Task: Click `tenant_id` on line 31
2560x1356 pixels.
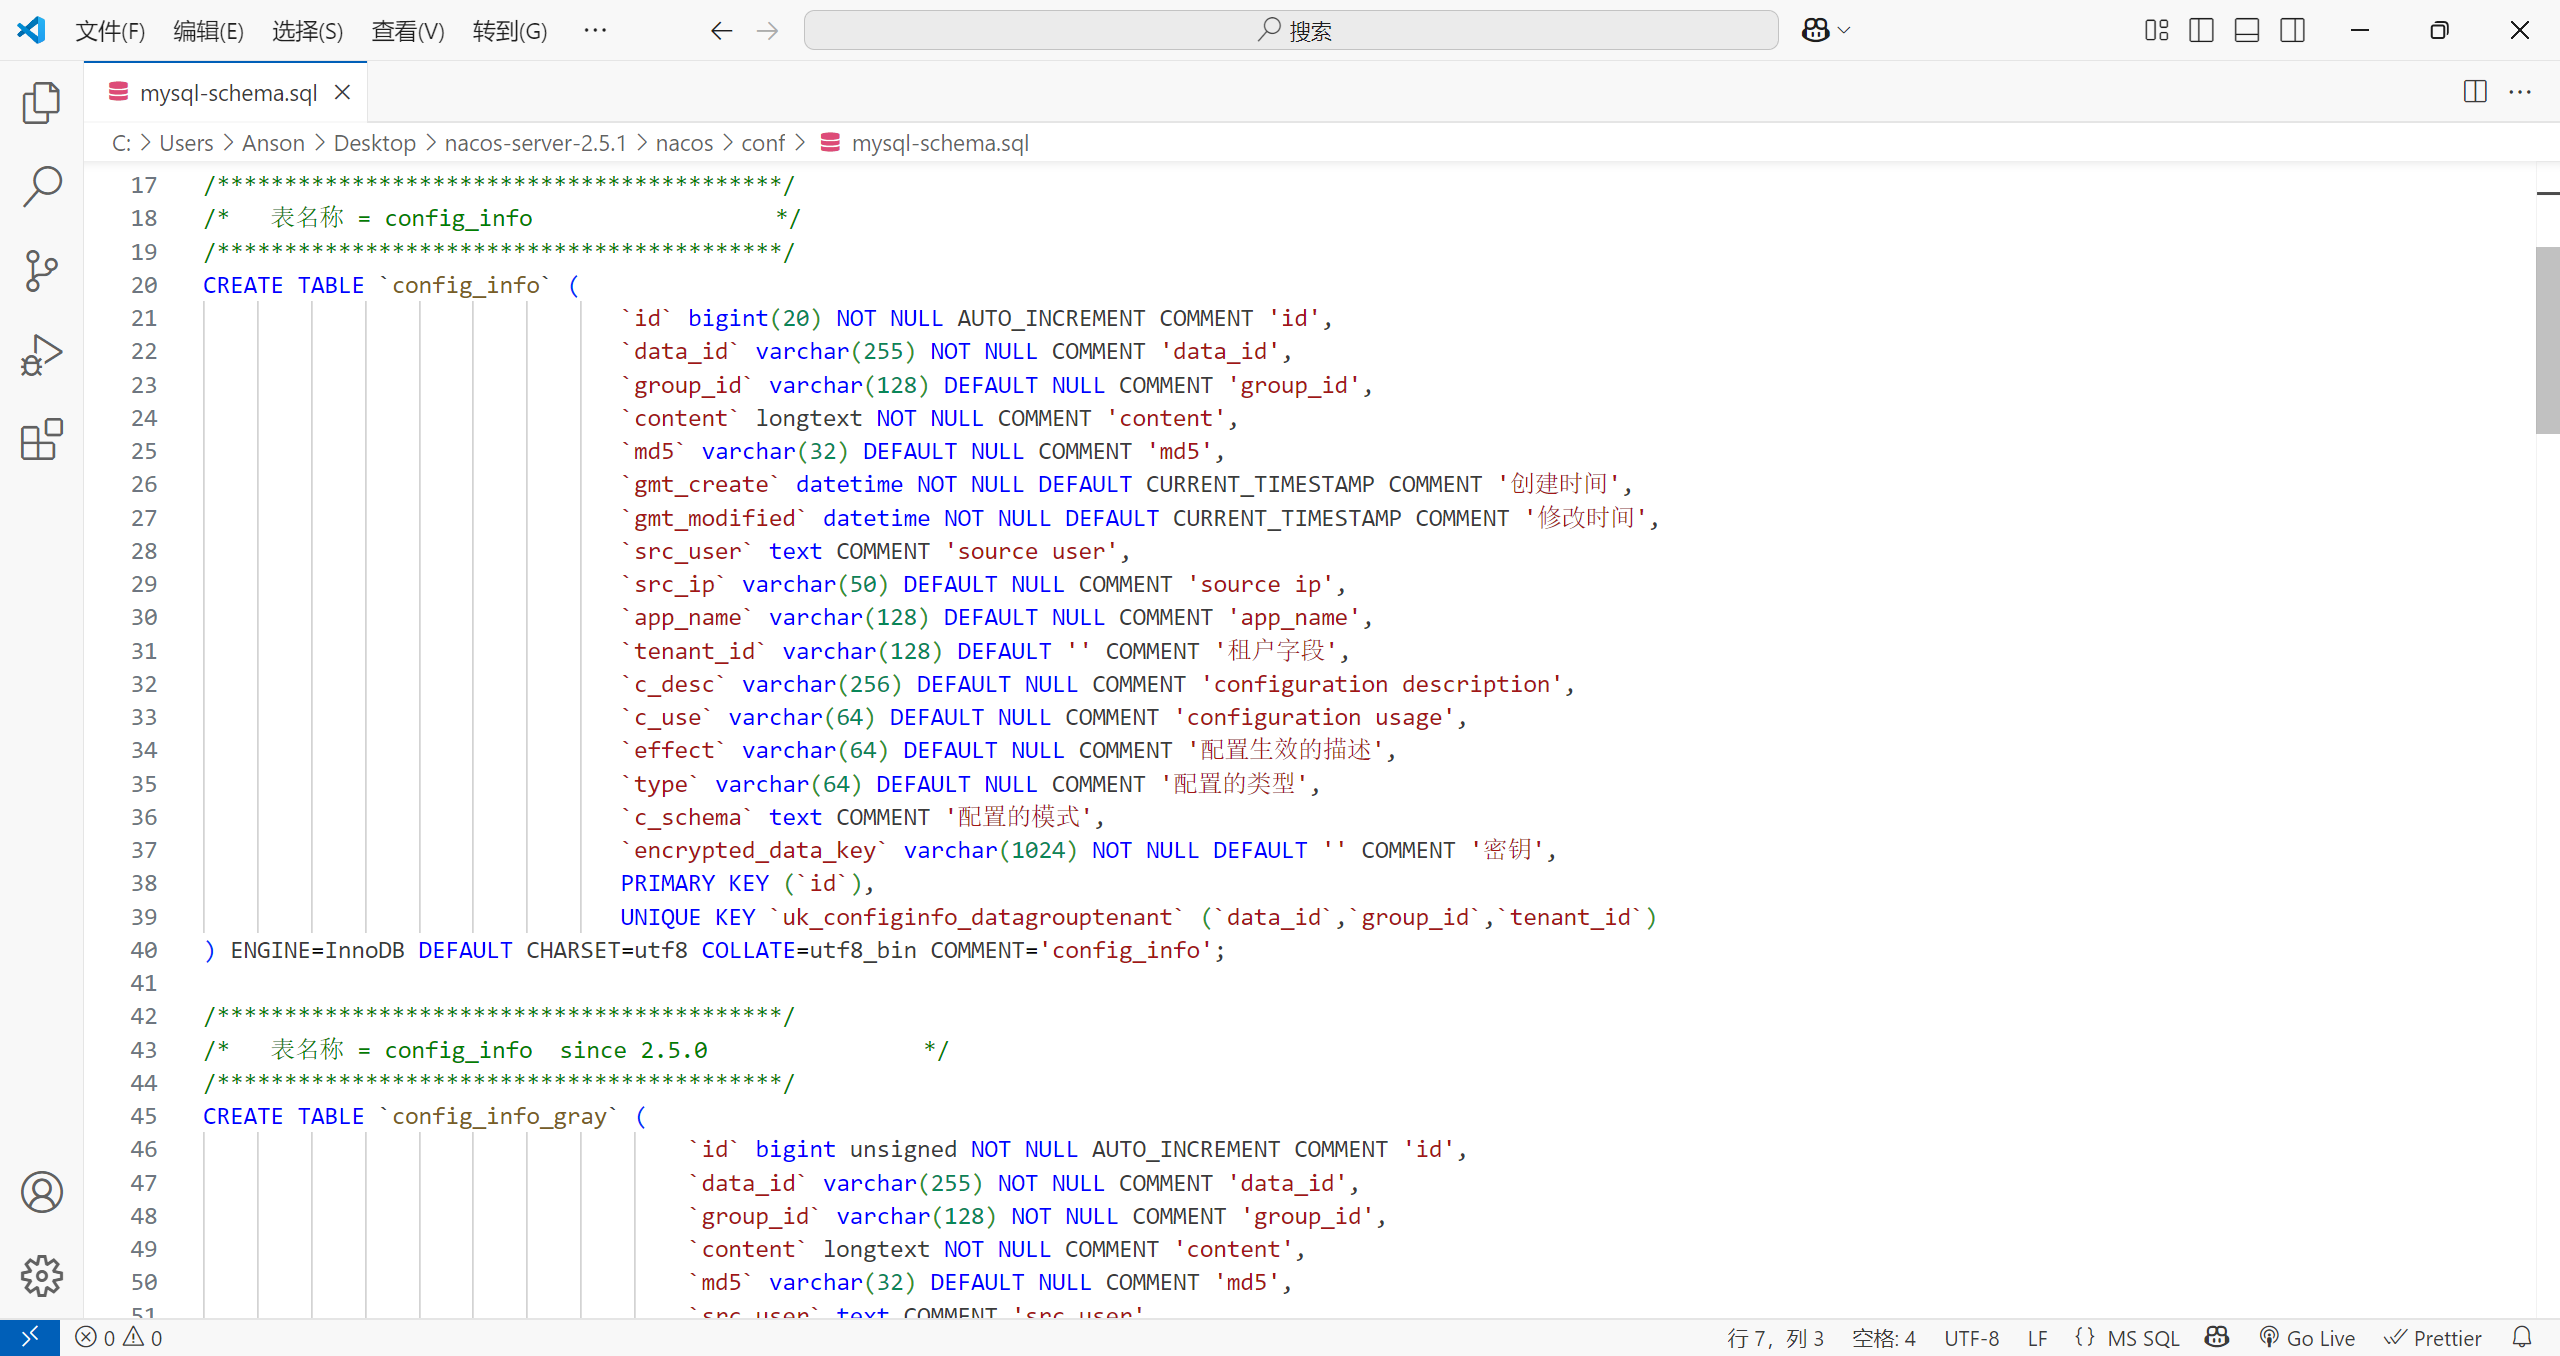Action: pyautogui.click(x=694, y=651)
